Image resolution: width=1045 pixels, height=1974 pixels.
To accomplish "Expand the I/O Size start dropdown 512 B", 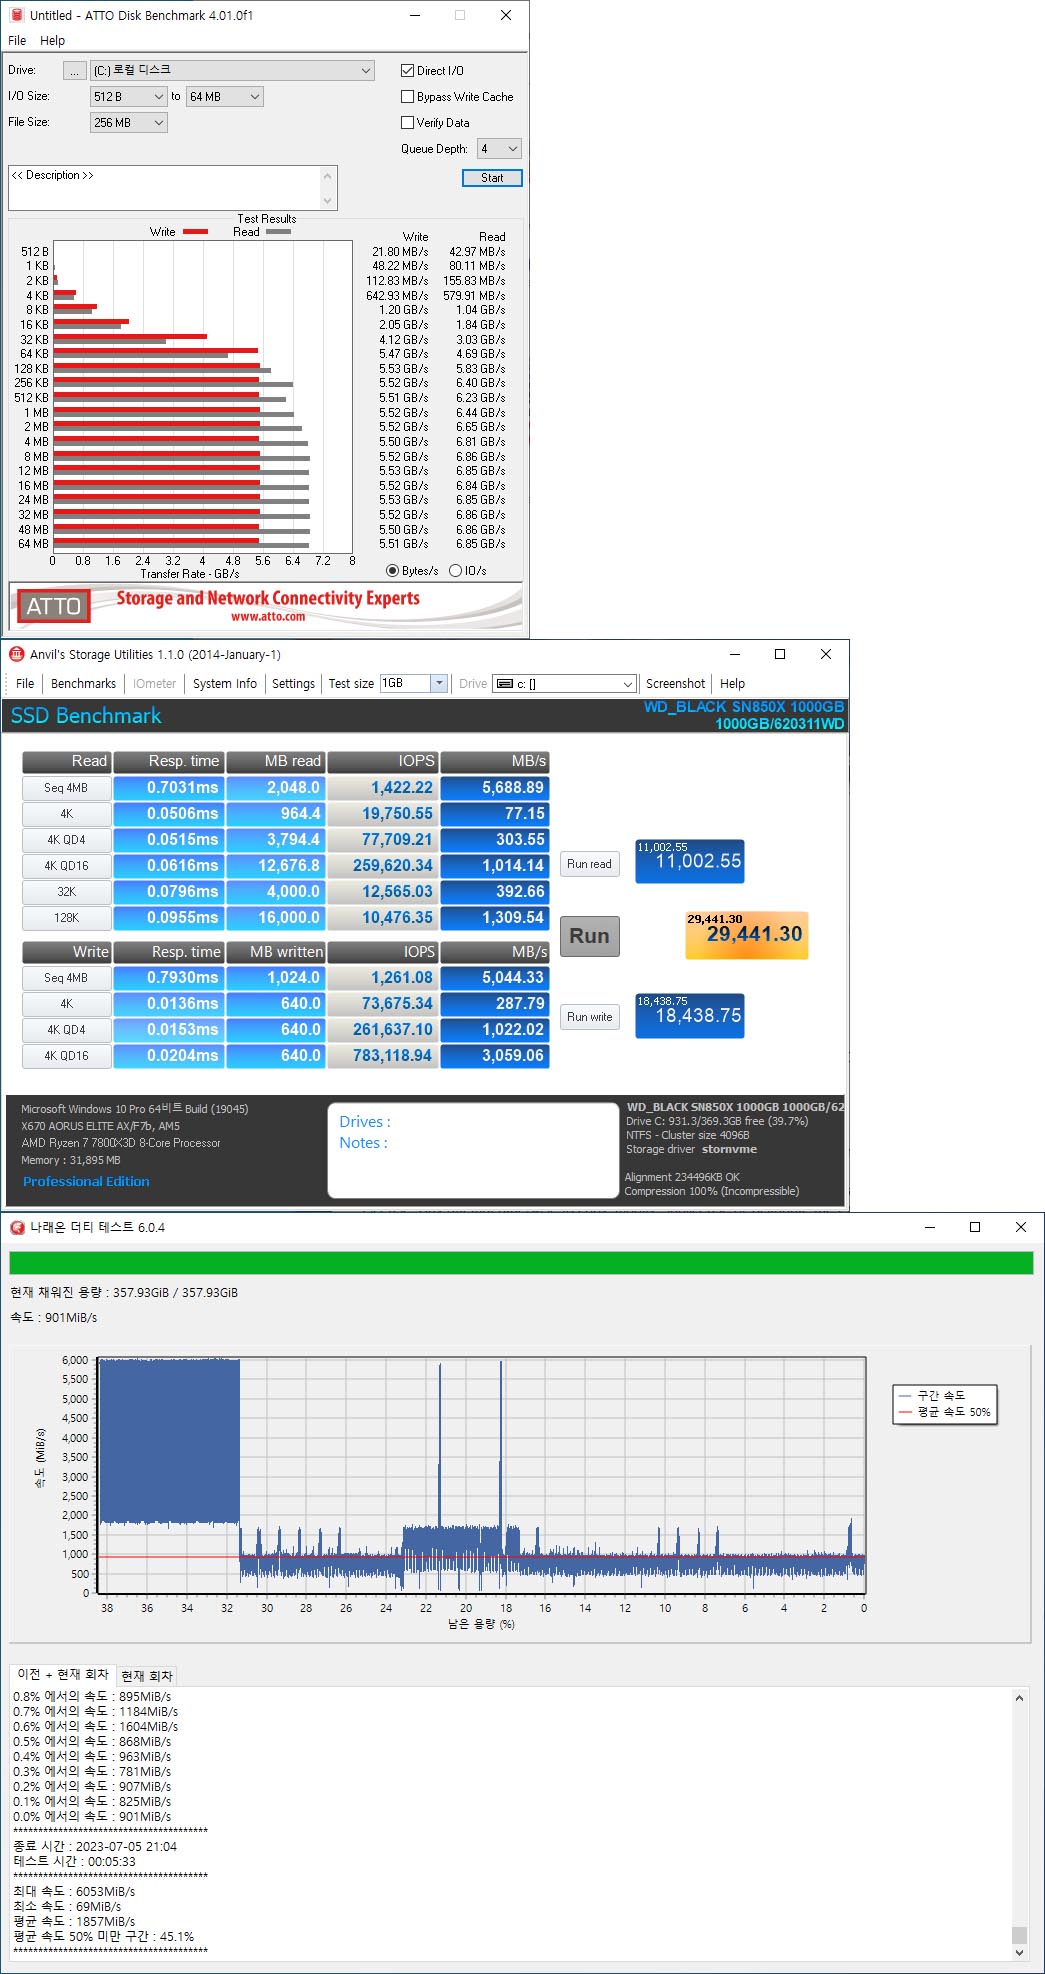I will tap(129, 97).
